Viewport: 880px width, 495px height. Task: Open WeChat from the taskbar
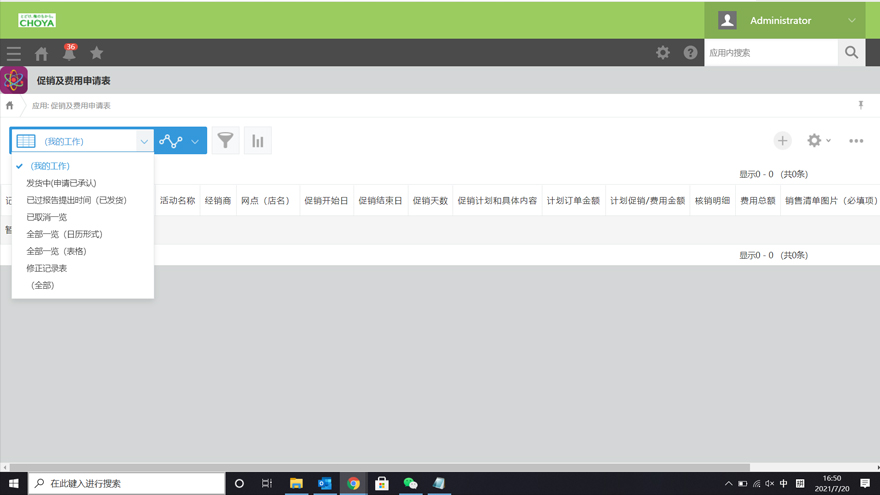[410, 483]
